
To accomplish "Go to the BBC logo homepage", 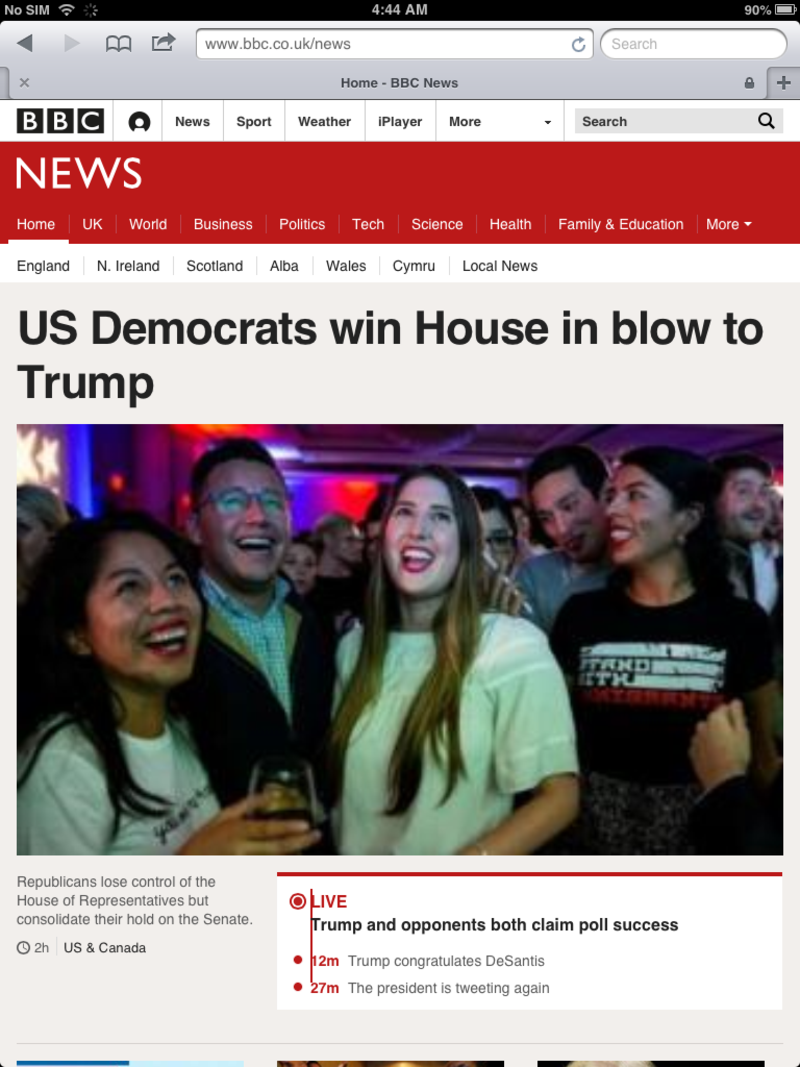I will point(61,121).
